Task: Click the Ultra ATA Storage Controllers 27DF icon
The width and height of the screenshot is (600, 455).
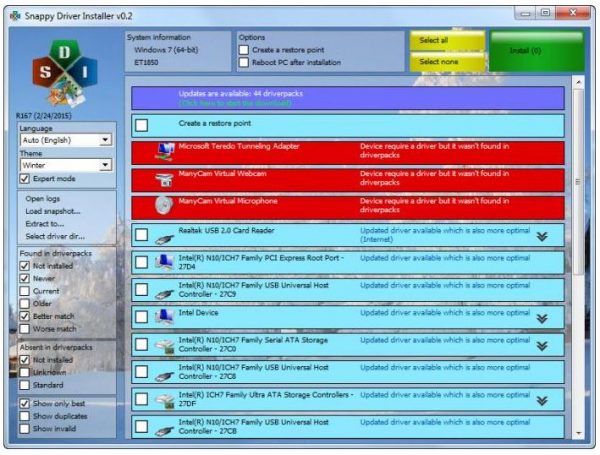Action: (x=165, y=401)
